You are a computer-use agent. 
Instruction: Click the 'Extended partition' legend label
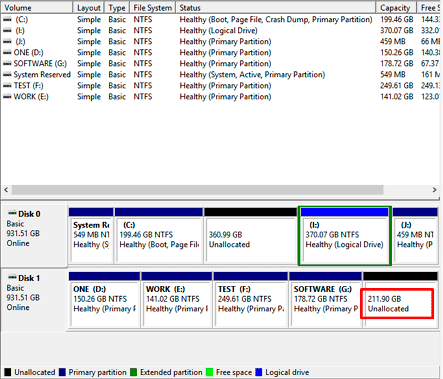pos(171,372)
